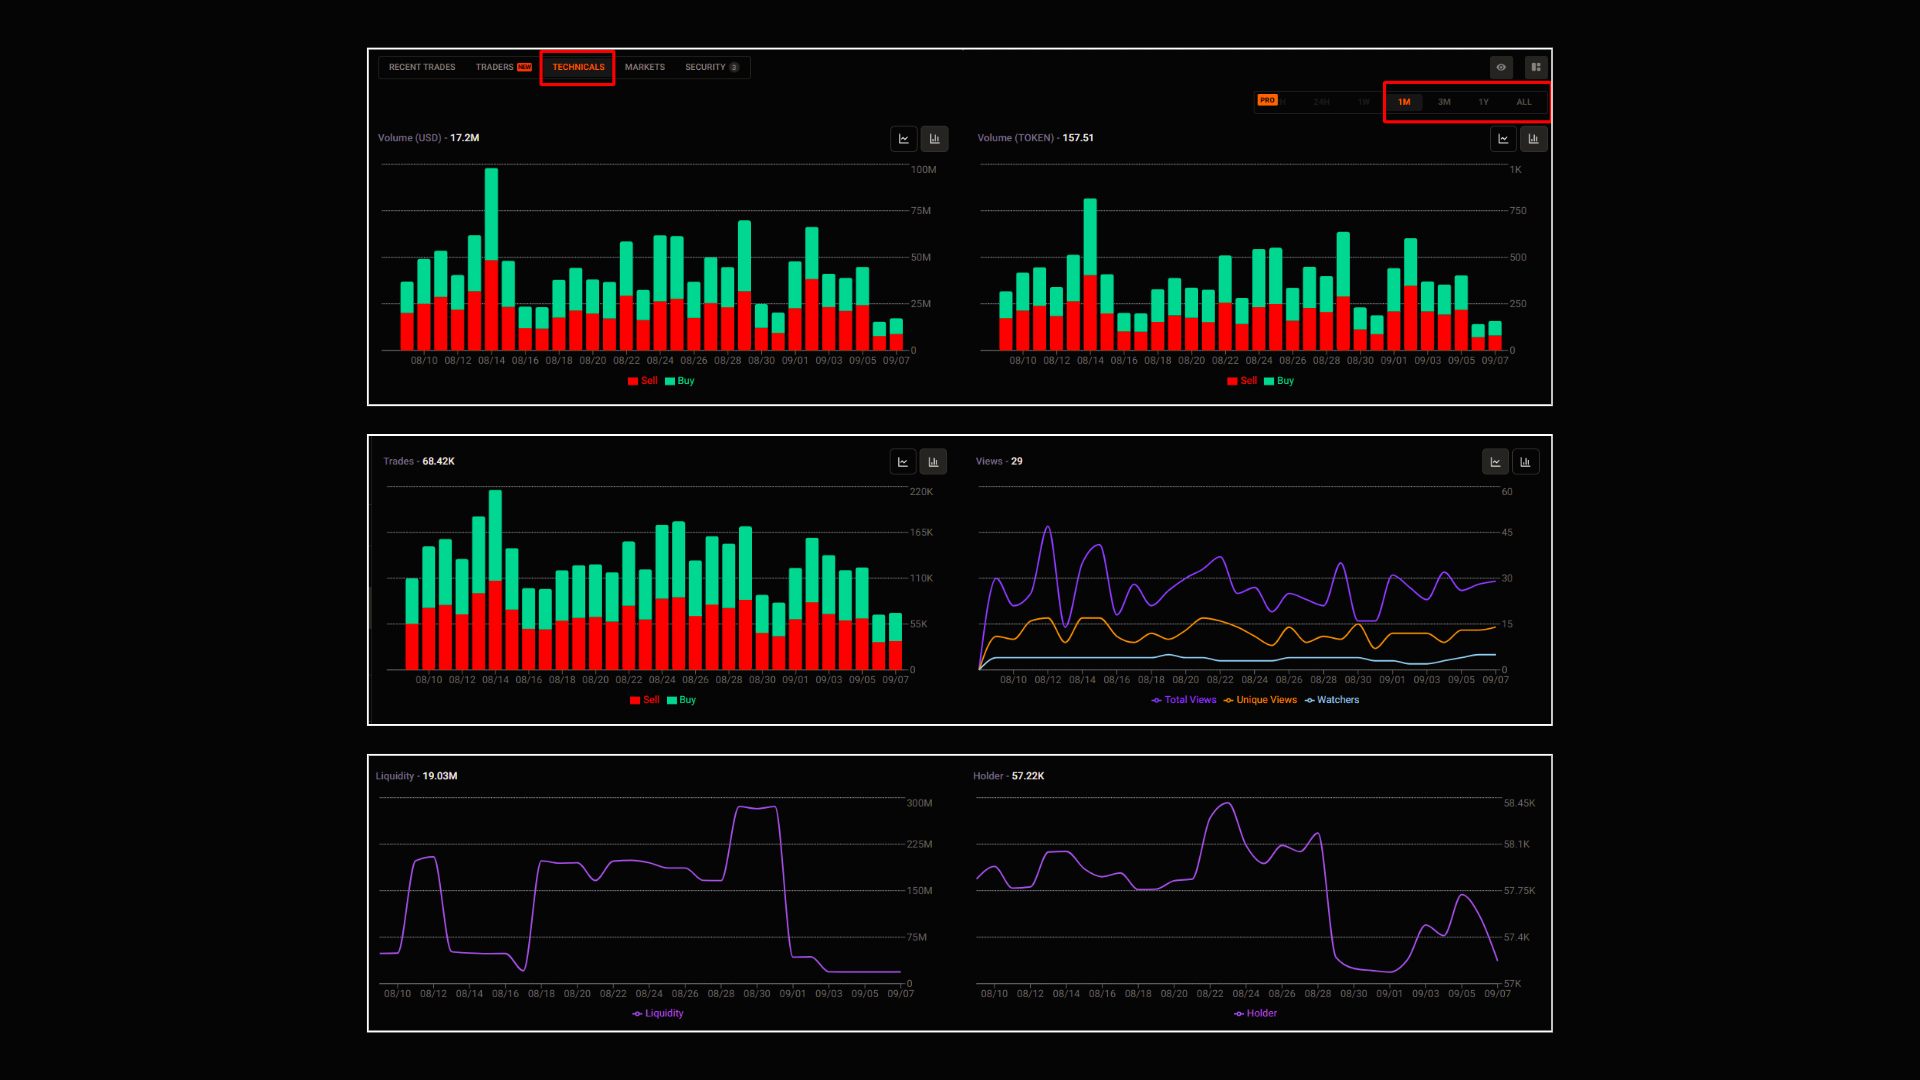Toggle the eye visibility icon

1501,67
